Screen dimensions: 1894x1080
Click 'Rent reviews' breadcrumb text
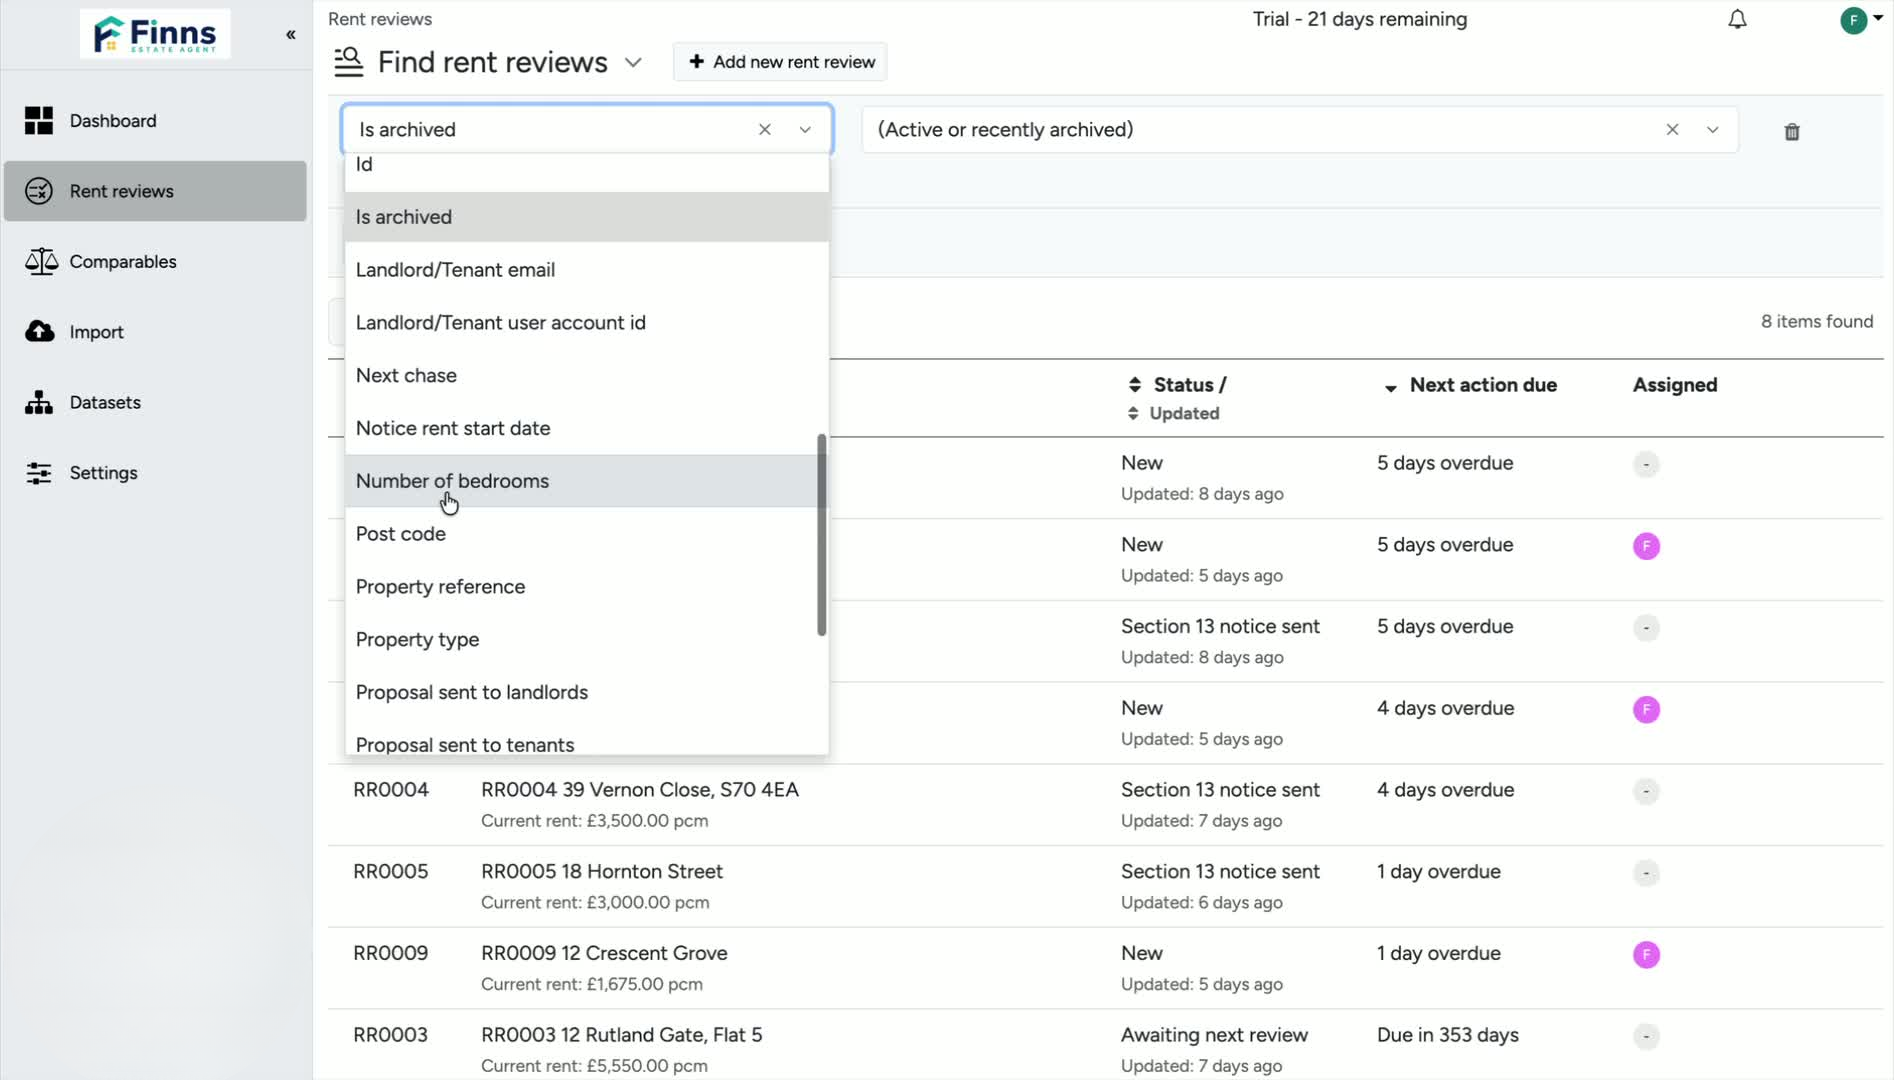380,19
